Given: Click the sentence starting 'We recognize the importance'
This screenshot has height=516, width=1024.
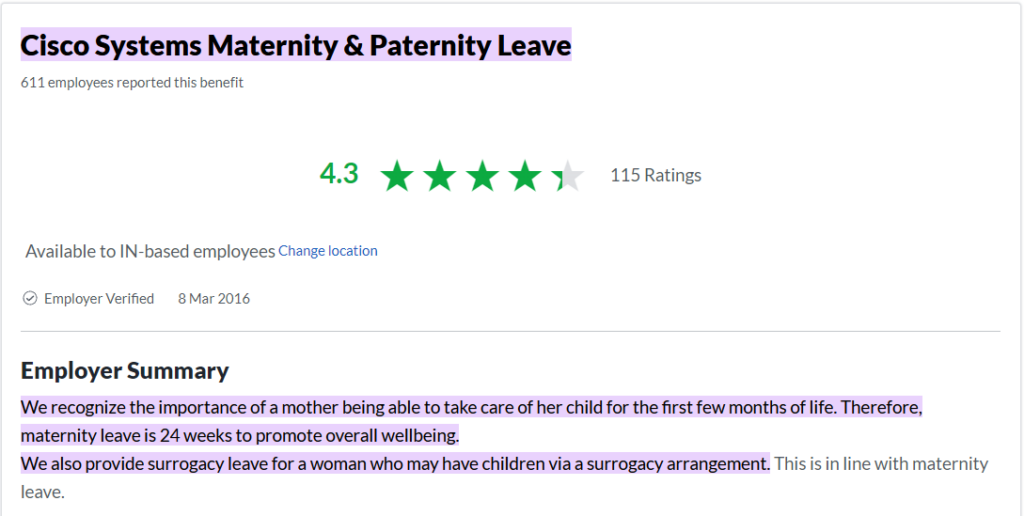Looking at the screenshot, I should tap(470, 408).
